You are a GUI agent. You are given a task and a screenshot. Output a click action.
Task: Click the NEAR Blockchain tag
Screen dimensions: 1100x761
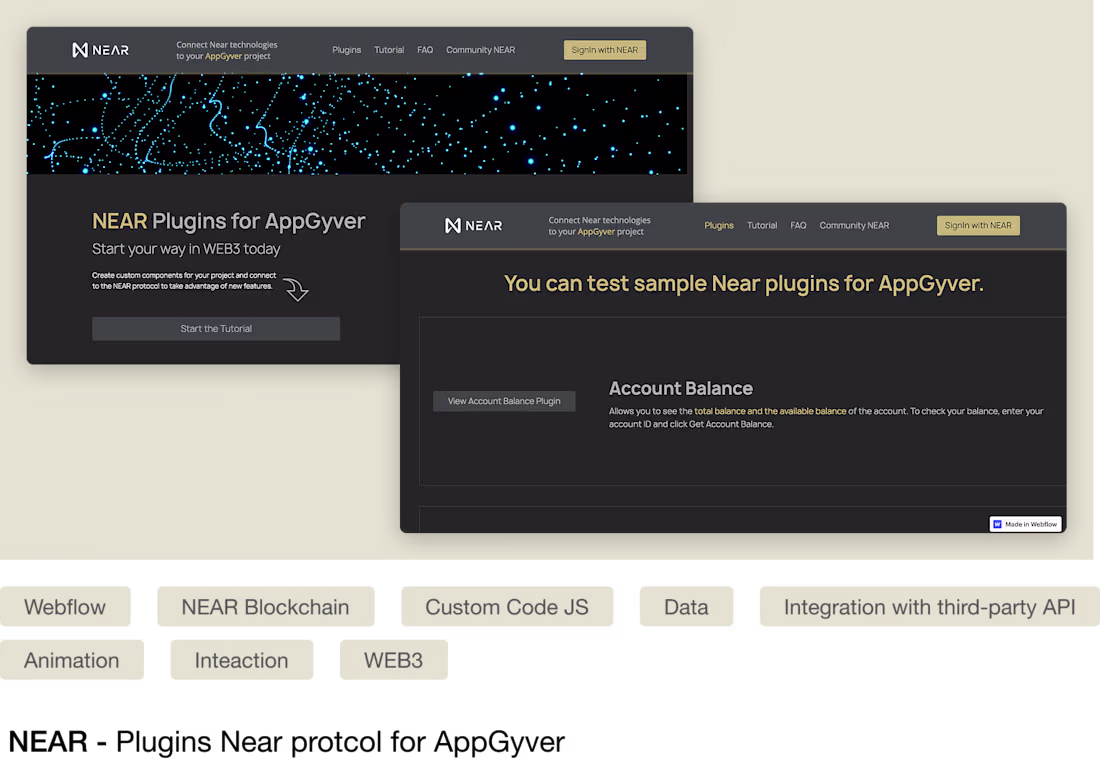265,607
